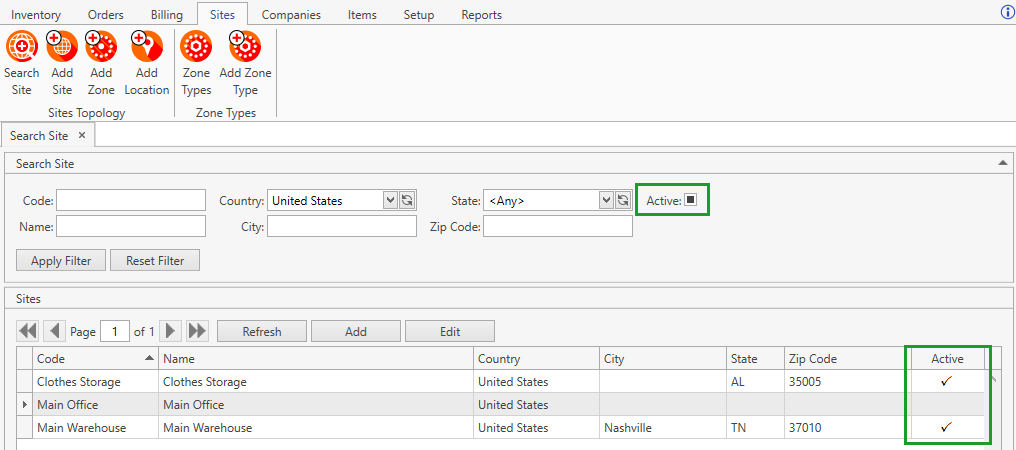Viewport: 1016px width, 450px height.
Task: Click the Zip Code input field
Action: pyautogui.click(x=558, y=226)
